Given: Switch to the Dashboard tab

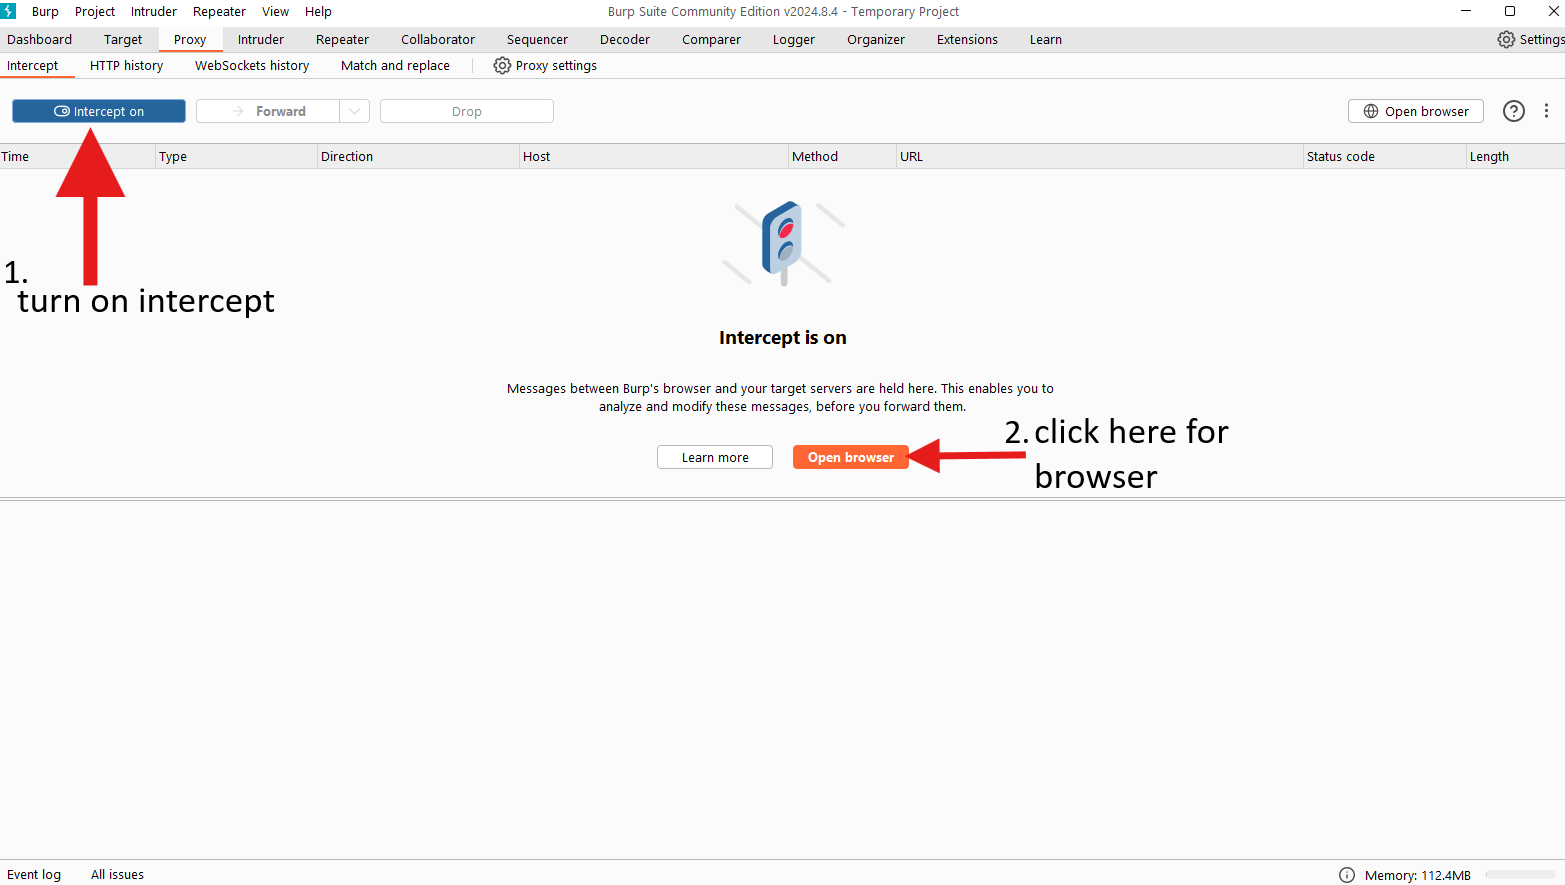Looking at the screenshot, I should [x=40, y=39].
